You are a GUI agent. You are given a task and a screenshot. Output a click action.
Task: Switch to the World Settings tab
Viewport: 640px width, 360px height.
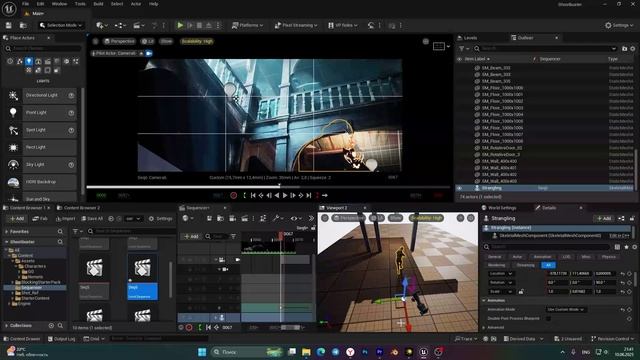[x=501, y=208]
